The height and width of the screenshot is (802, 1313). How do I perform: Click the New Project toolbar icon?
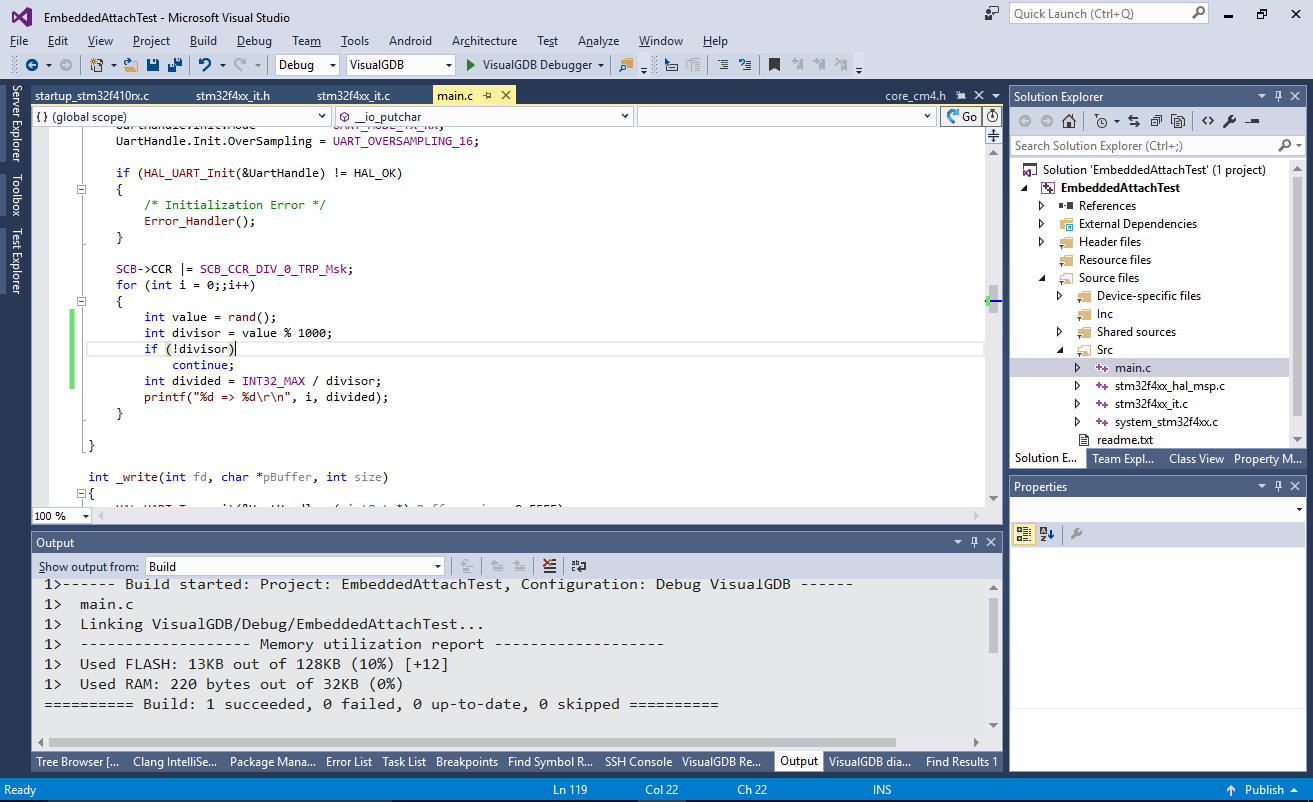click(97, 65)
